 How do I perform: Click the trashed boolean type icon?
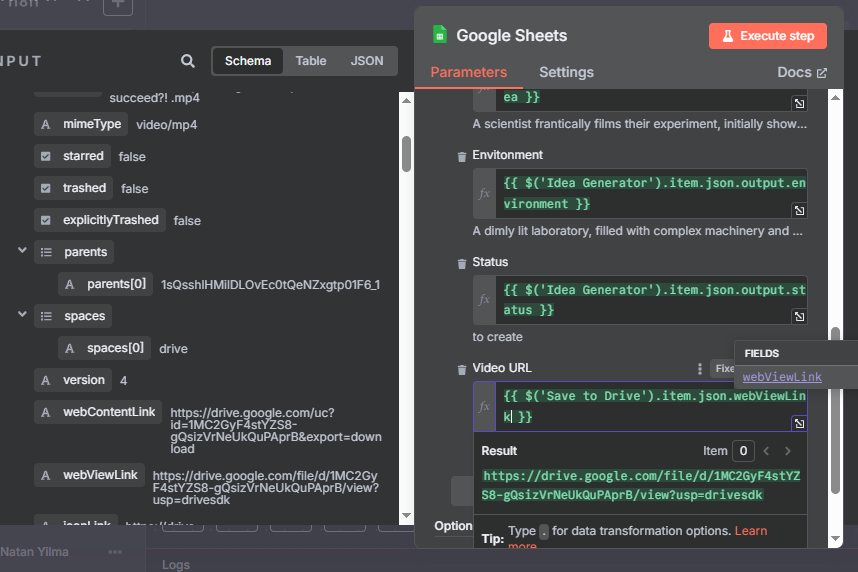pyautogui.click(x=46, y=188)
